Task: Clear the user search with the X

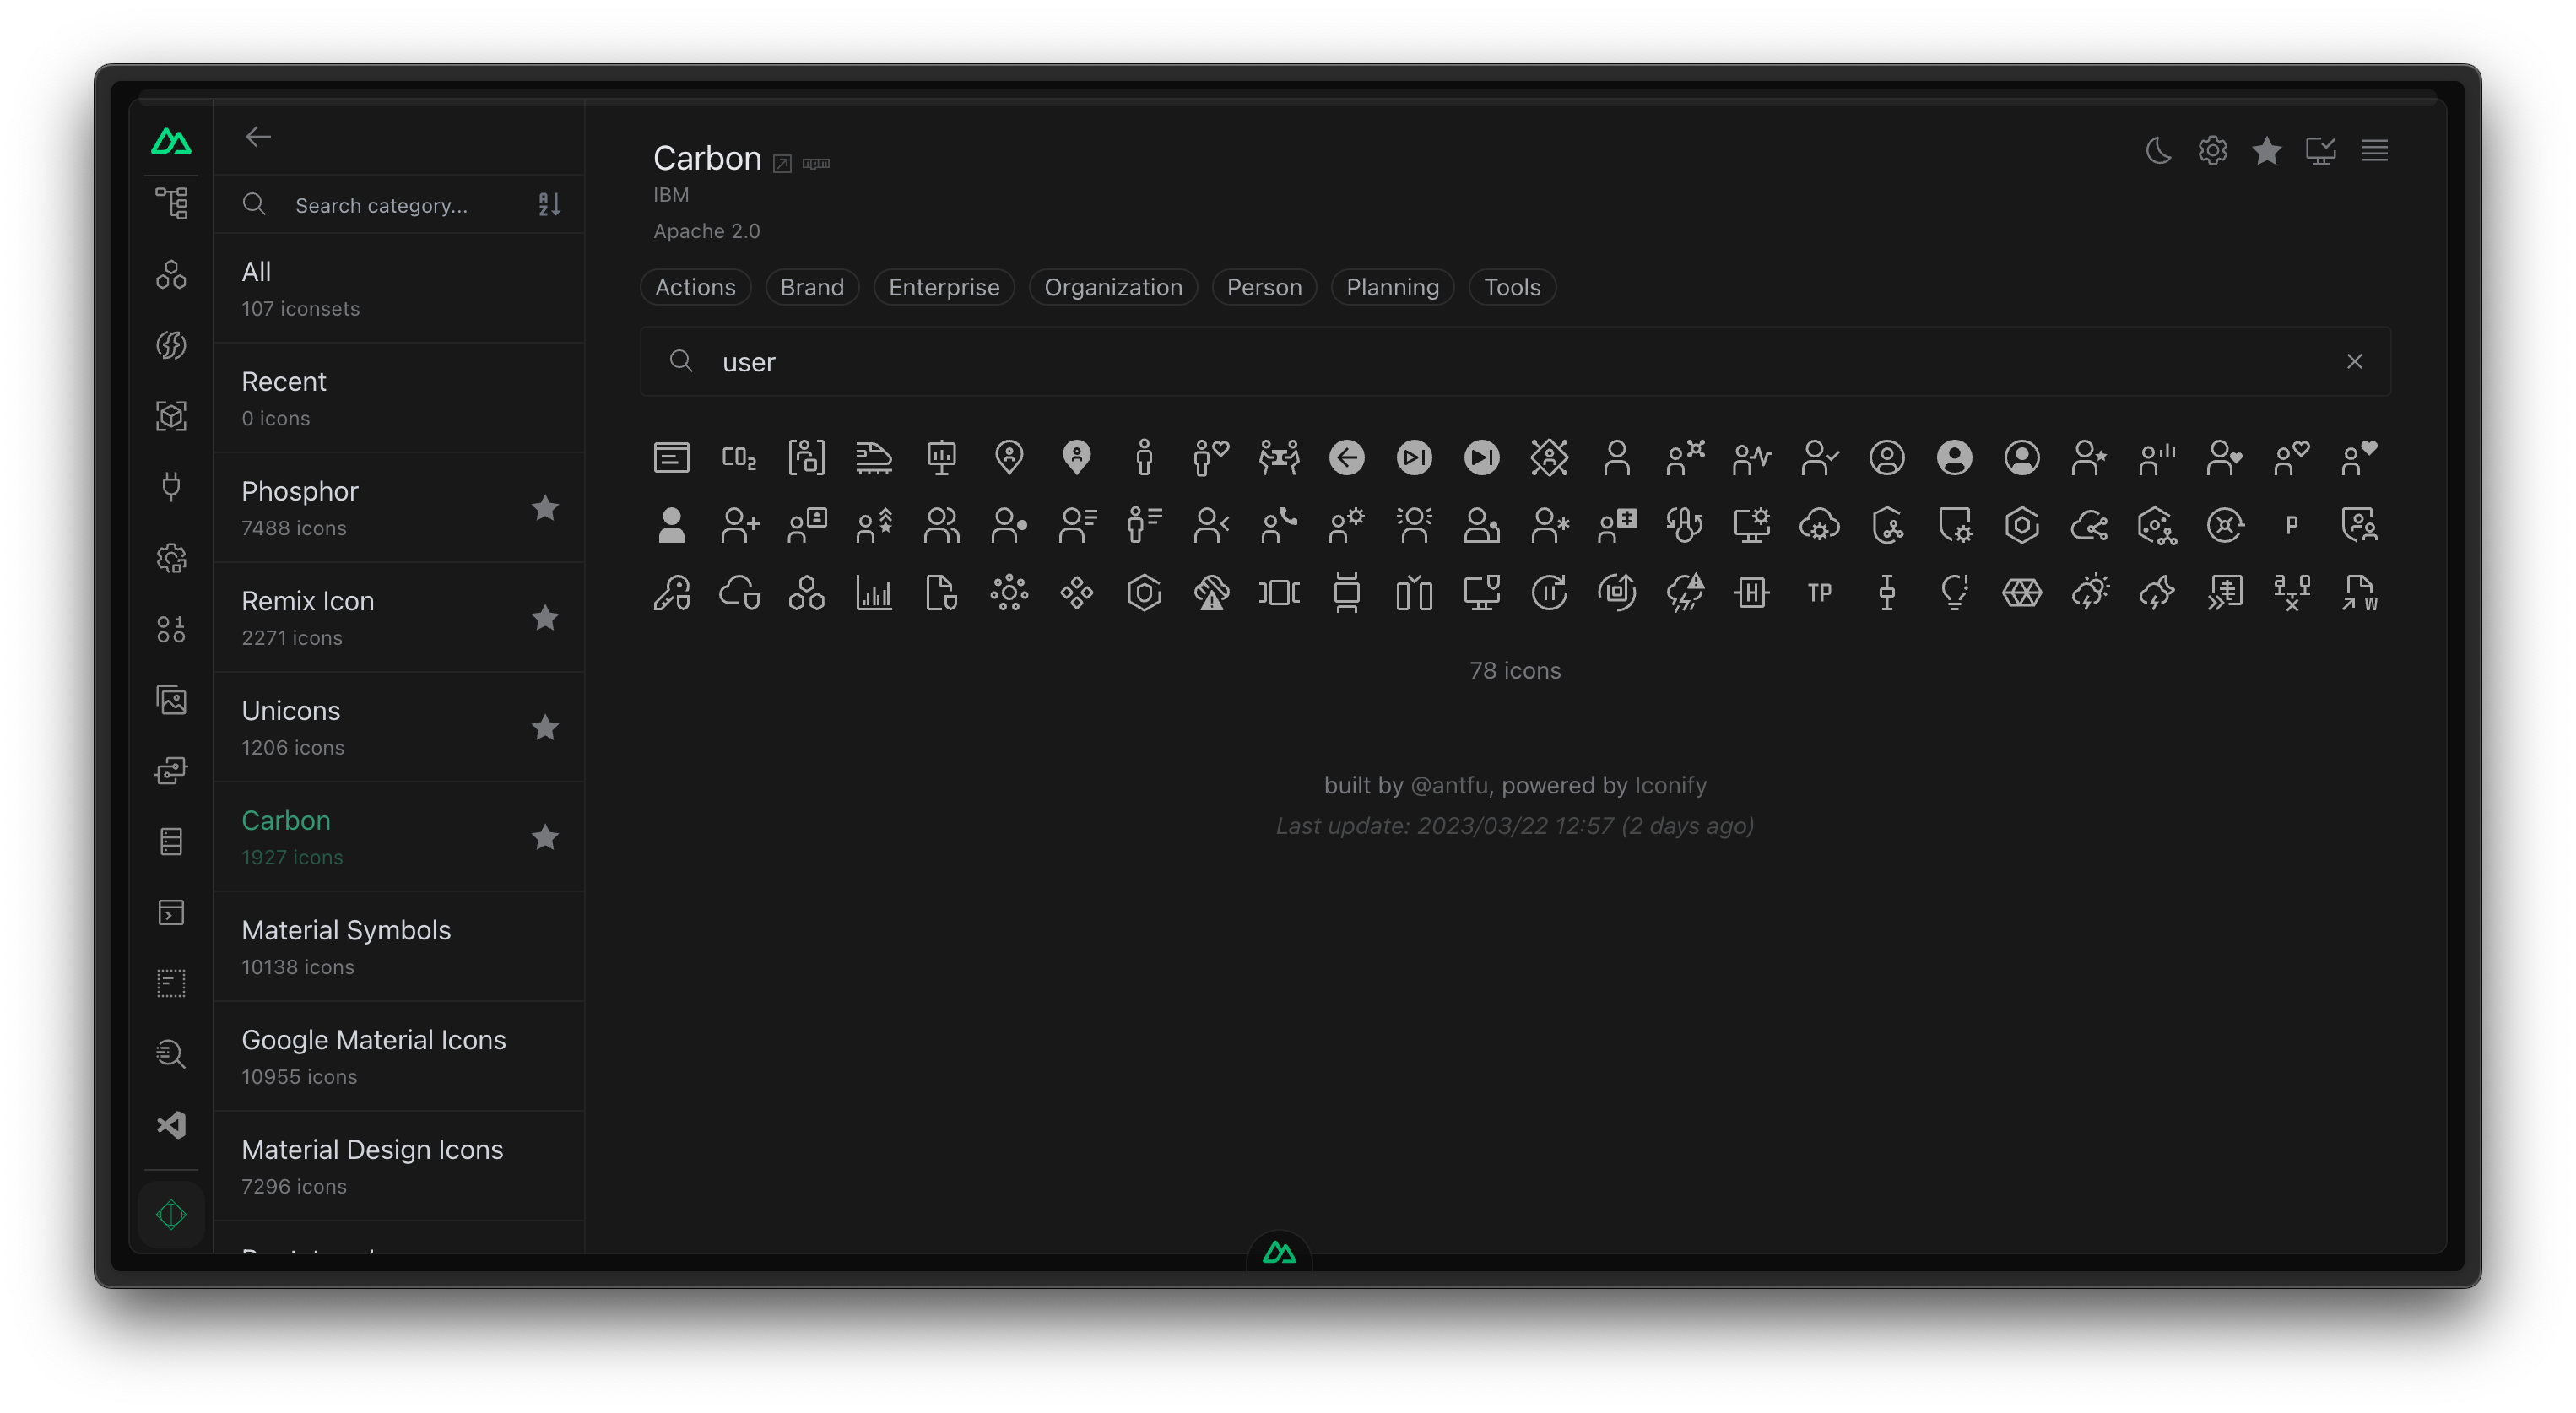Action: click(2355, 361)
